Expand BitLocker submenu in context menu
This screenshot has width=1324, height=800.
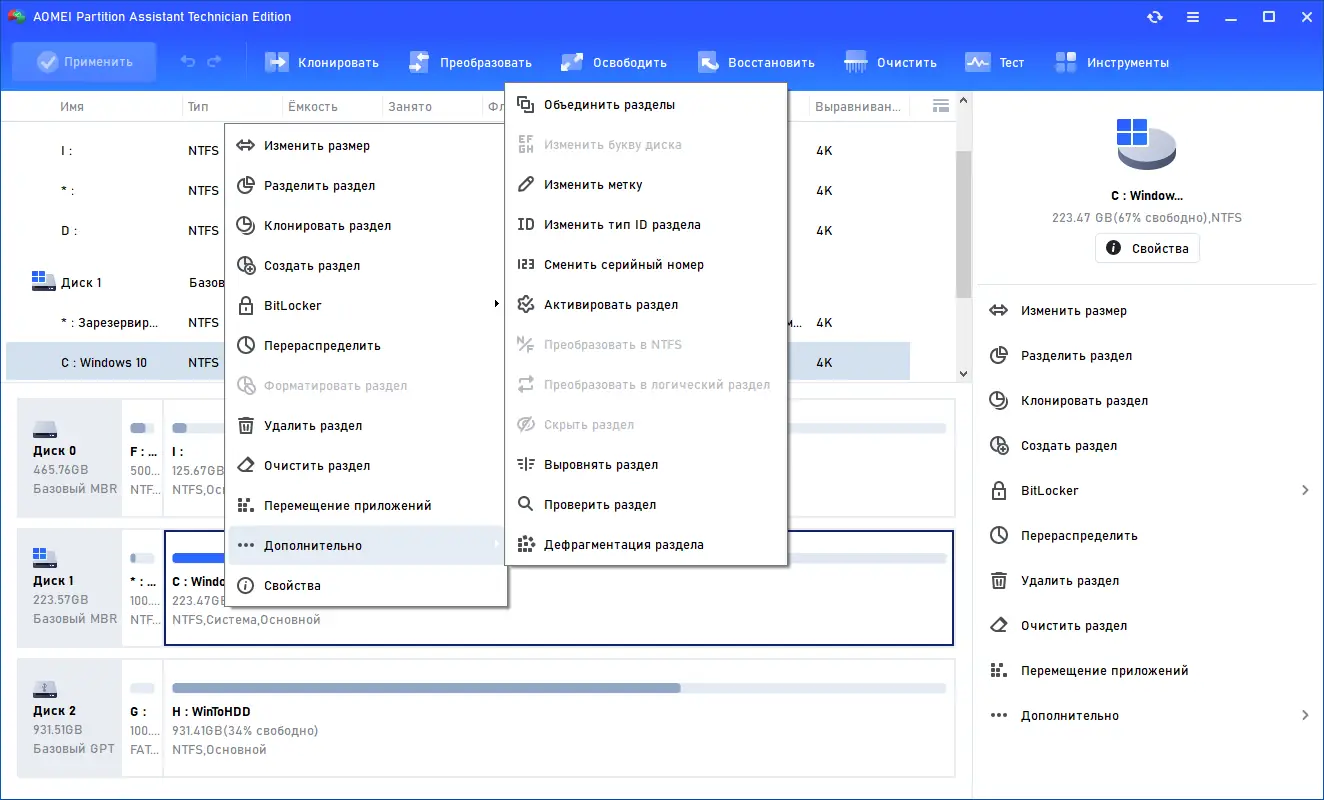pos(366,305)
